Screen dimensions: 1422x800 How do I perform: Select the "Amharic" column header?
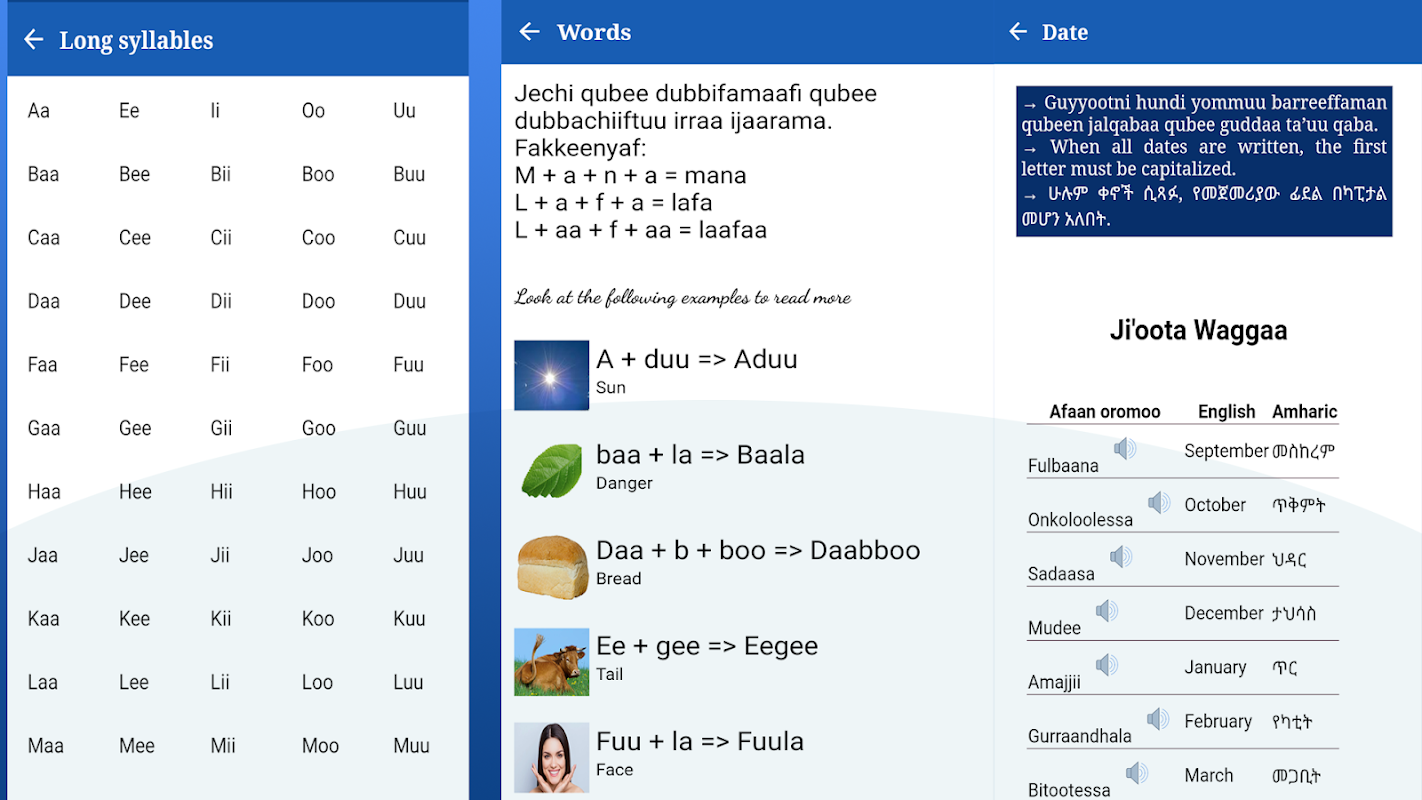pos(1305,412)
